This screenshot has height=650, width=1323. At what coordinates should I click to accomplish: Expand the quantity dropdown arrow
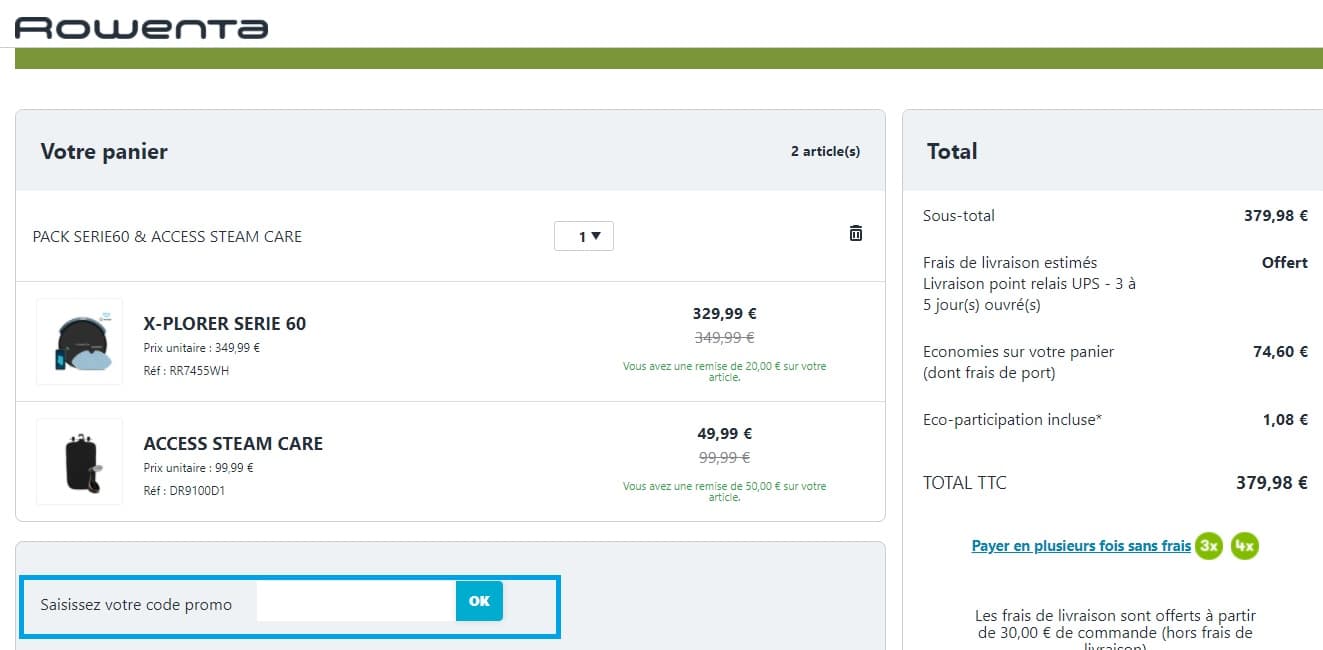point(597,235)
